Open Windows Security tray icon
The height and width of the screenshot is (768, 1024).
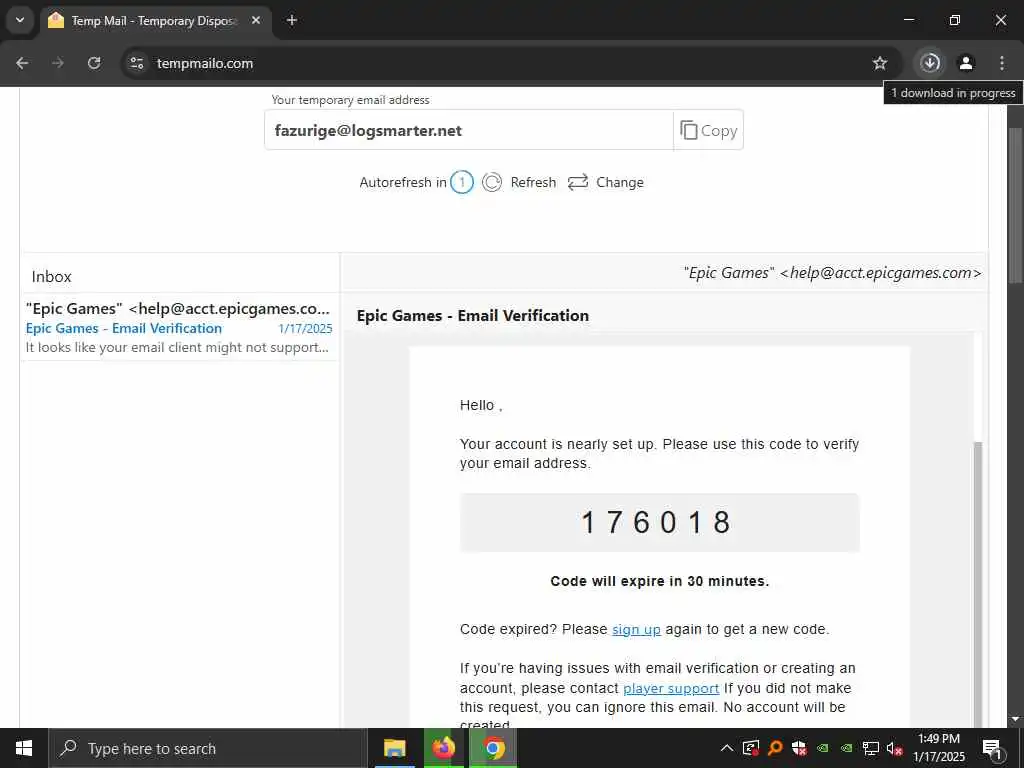coord(799,748)
